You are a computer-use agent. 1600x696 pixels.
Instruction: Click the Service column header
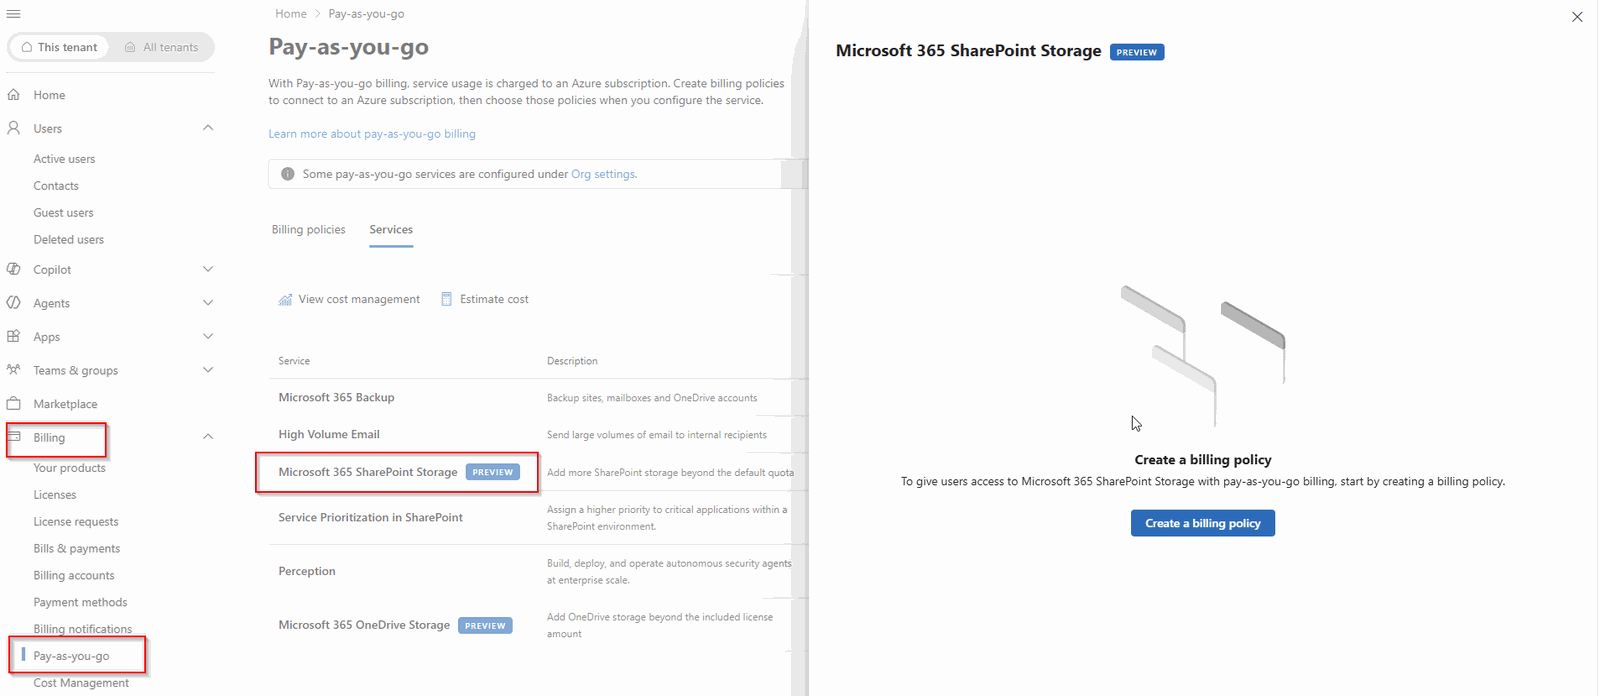tap(294, 361)
